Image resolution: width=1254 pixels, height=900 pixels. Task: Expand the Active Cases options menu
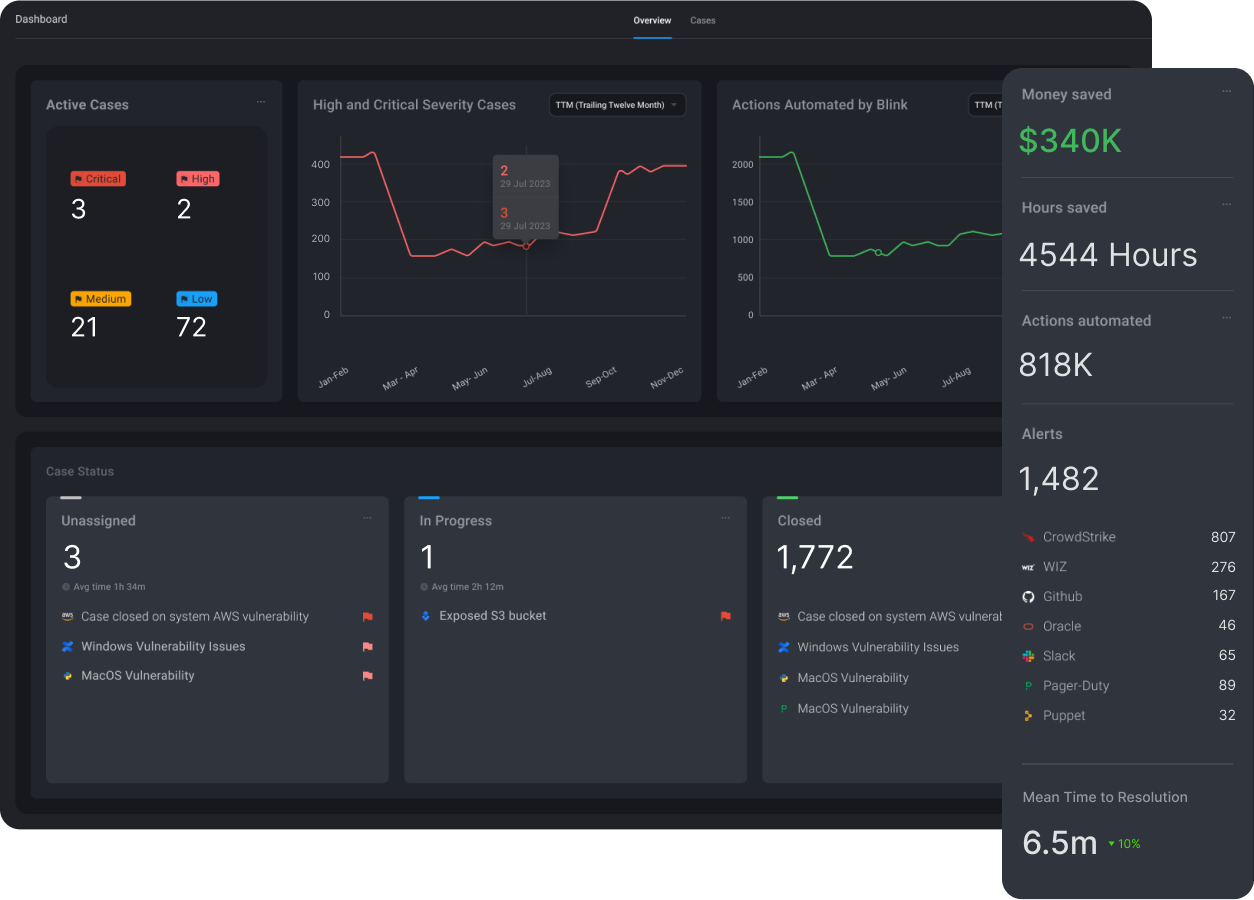coord(261,101)
